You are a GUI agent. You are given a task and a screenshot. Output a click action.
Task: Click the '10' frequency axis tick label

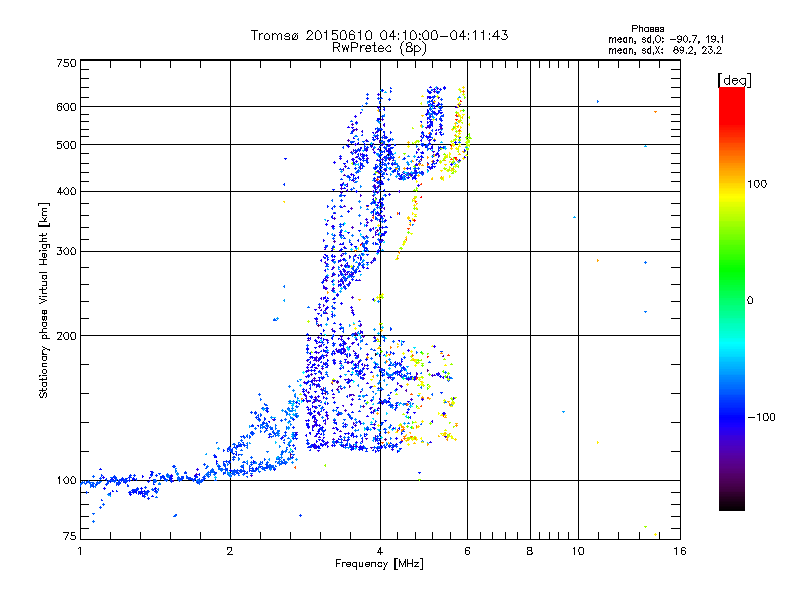click(x=578, y=551)
